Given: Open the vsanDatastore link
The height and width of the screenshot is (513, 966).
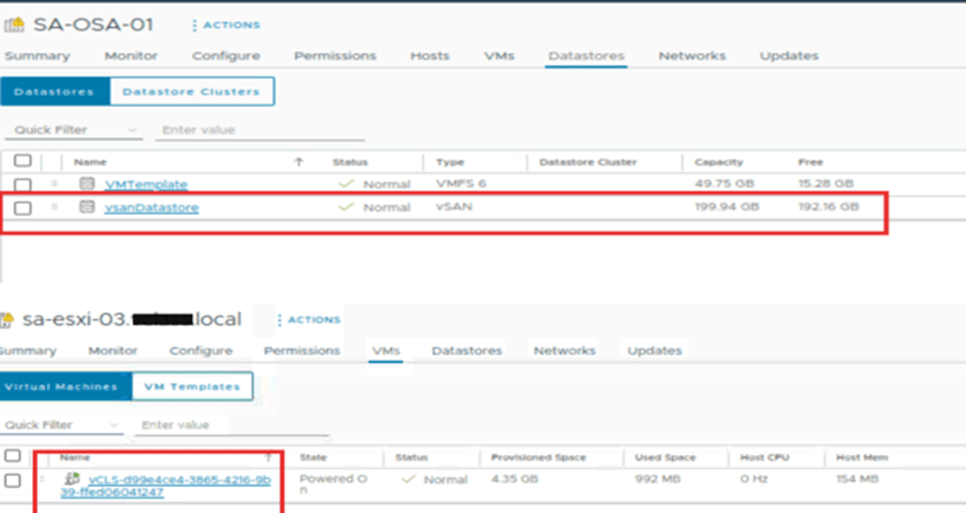Looking at the screenshot, I should click(x=152, y=207).
